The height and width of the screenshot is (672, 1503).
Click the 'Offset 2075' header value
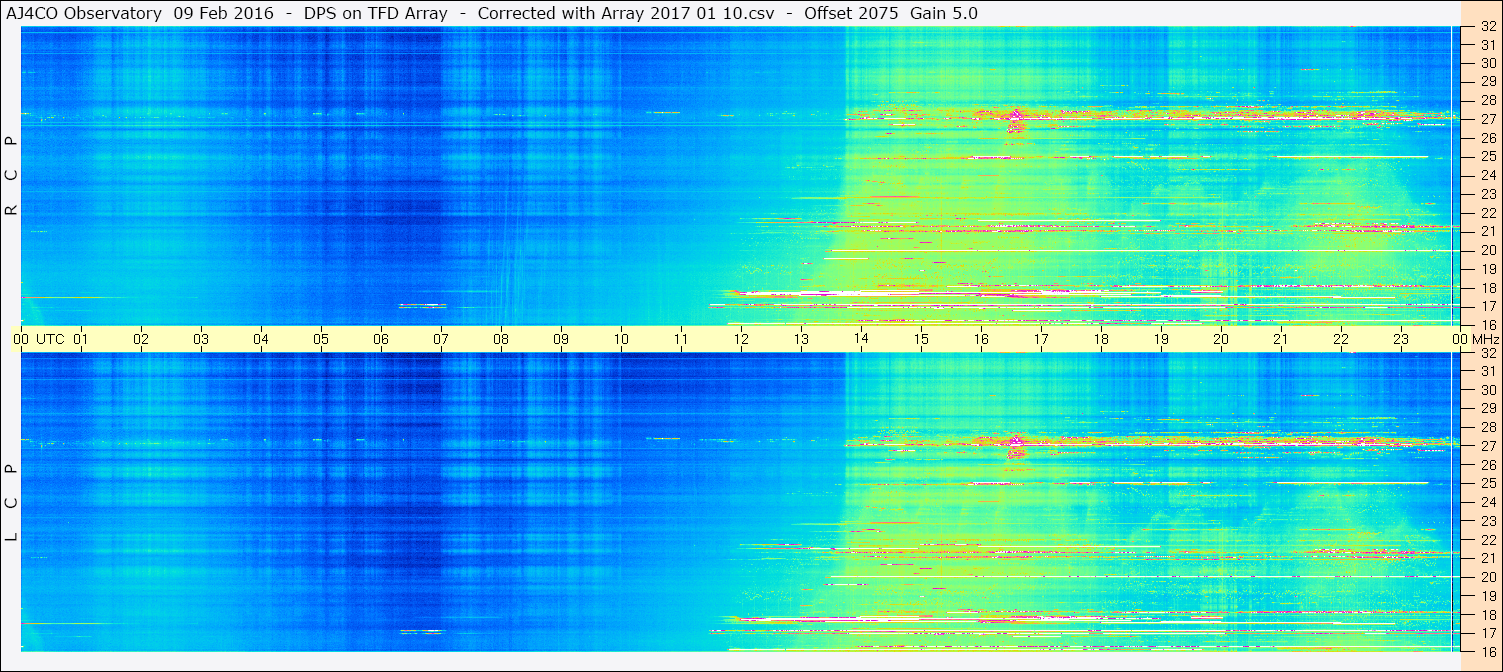pos(851,13)
